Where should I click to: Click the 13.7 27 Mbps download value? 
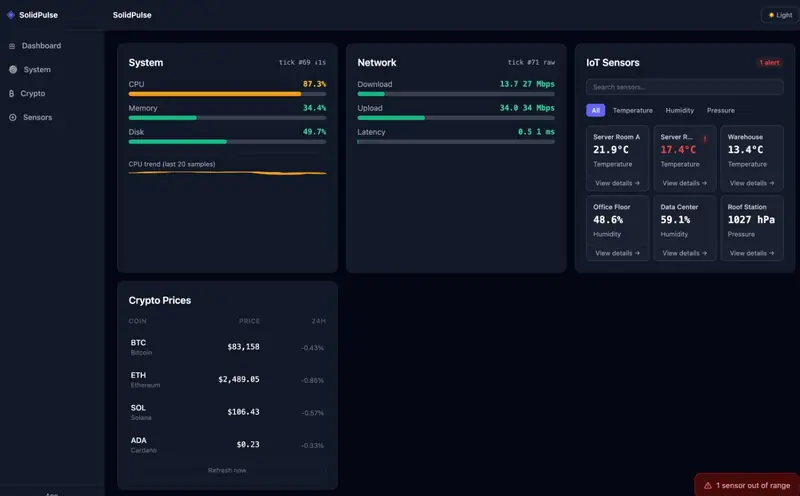(527, 84)
